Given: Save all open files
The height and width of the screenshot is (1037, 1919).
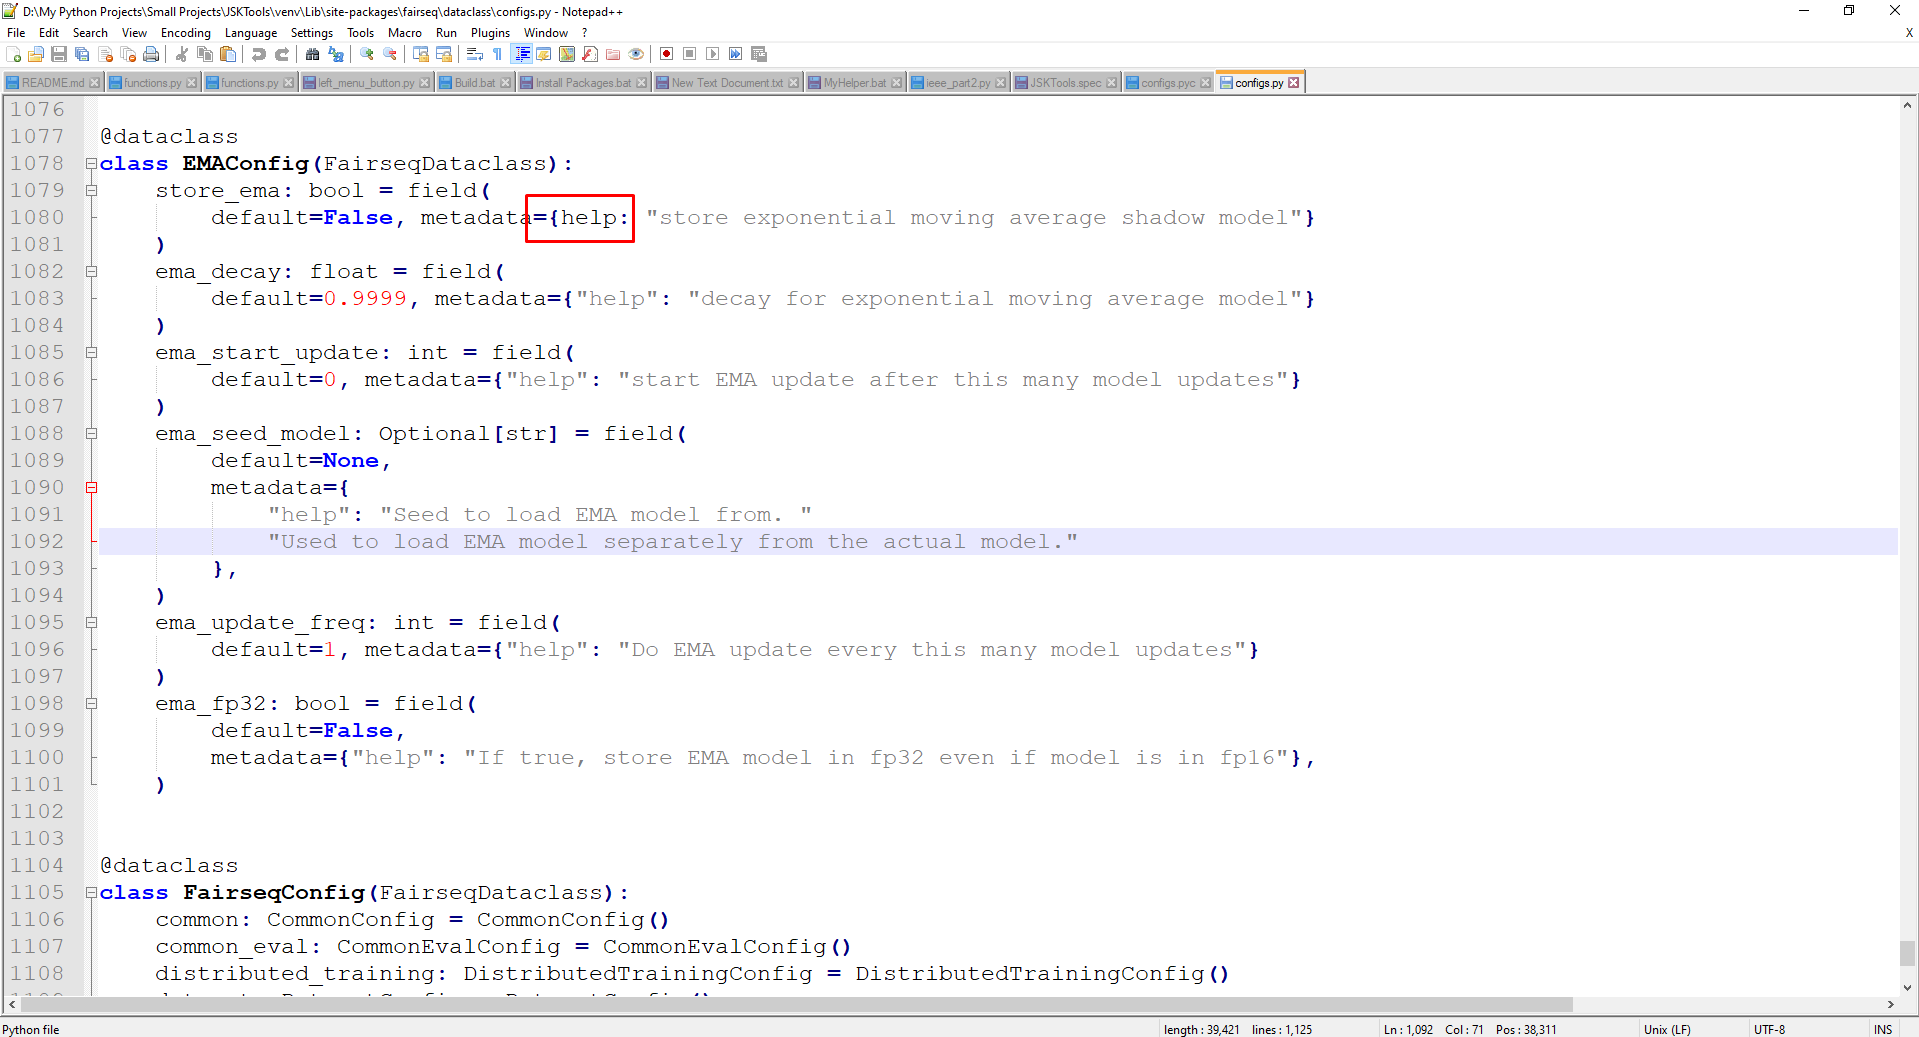Looking at the screenshot, I should pyautogui.click(x=82, y=54).
